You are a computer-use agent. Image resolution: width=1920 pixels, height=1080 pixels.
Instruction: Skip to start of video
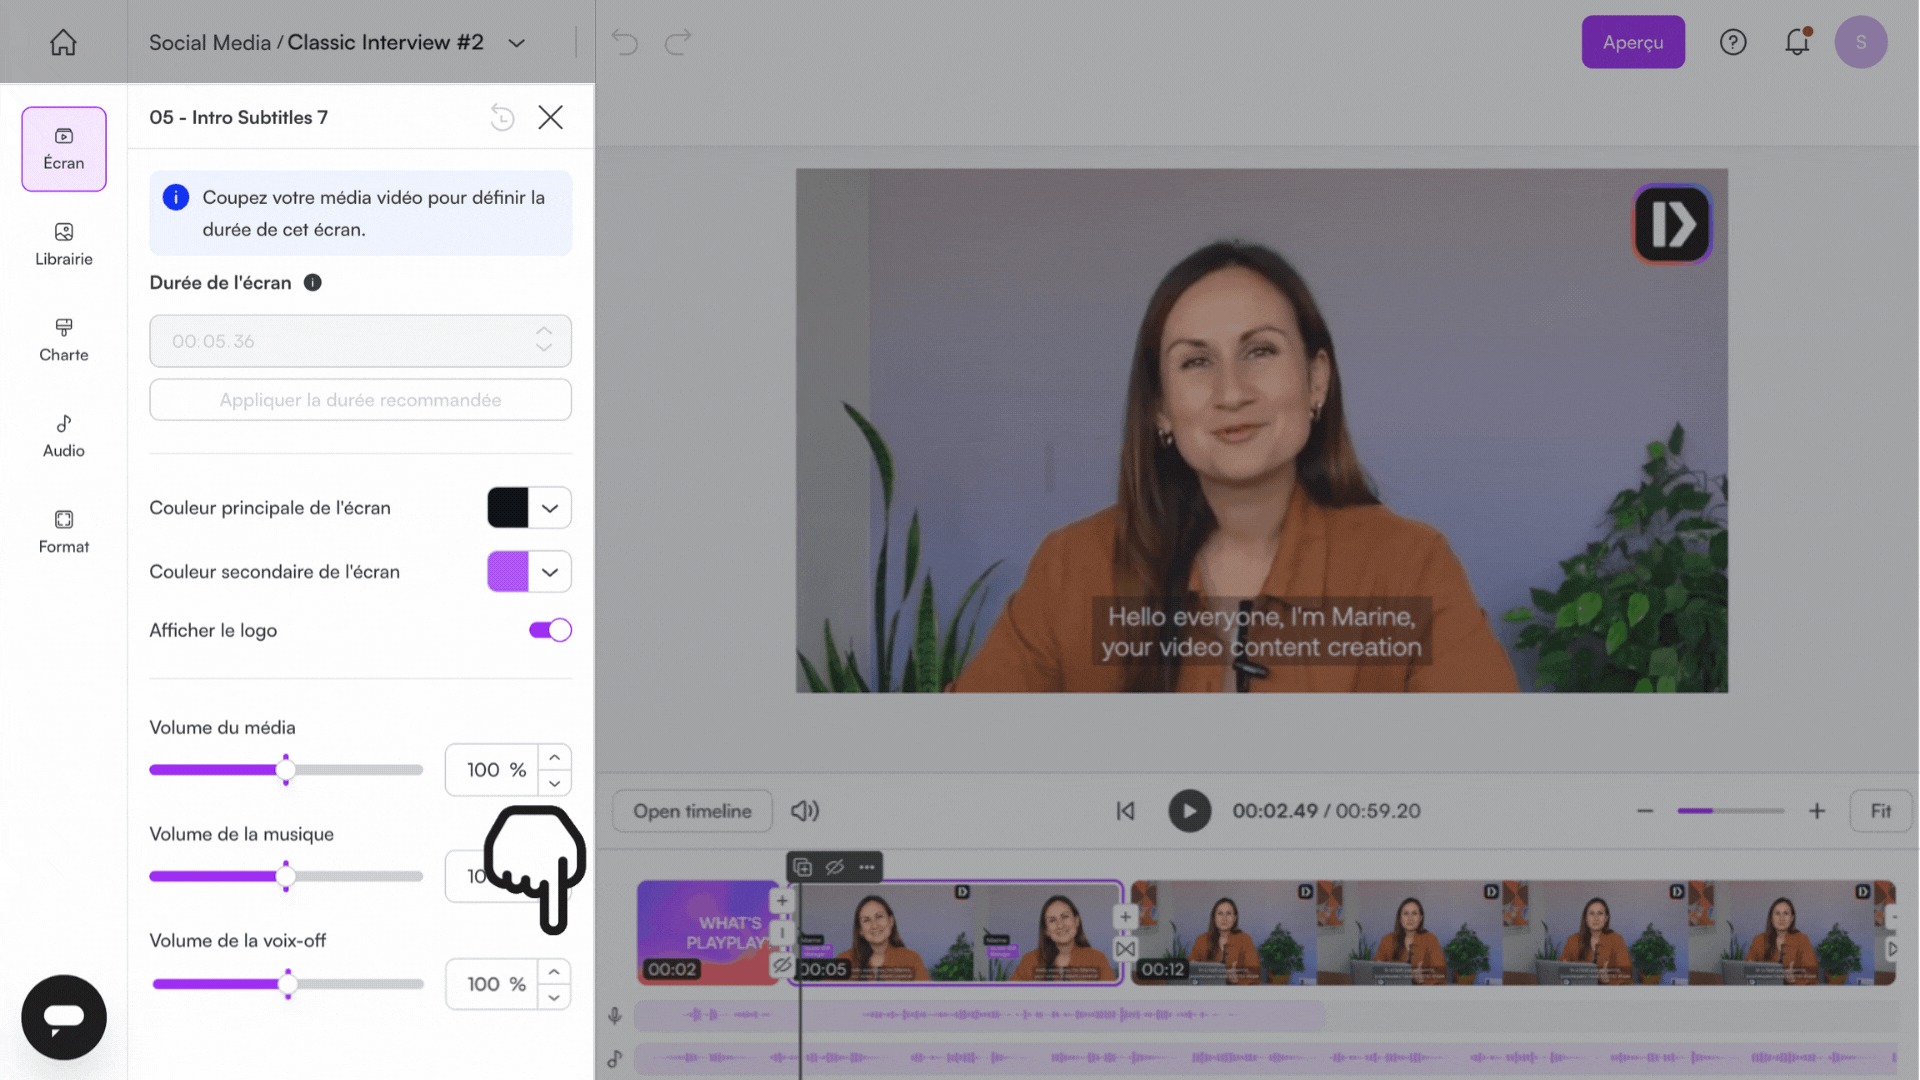point(1125,811)
